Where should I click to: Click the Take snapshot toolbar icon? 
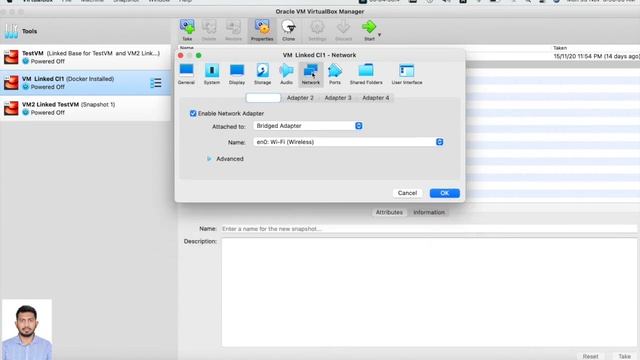tap(187, 30)
